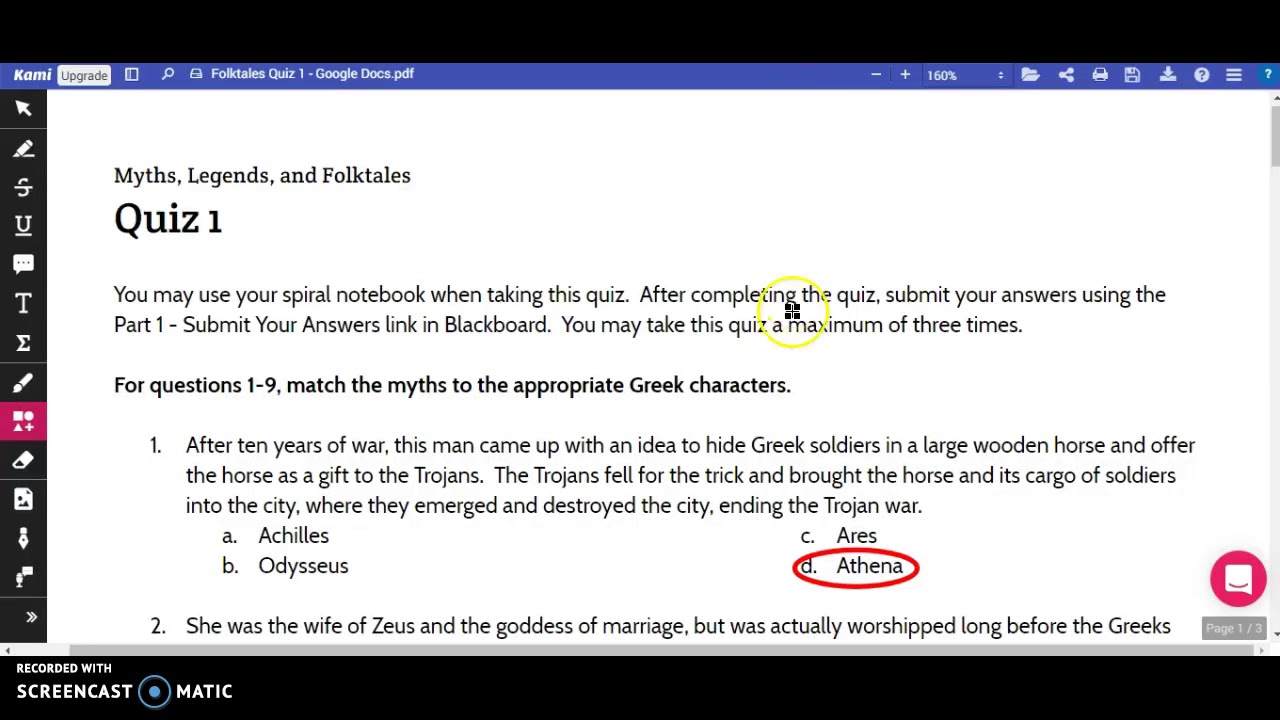This screenshot has height=720, width=1280.
Task: Click the round blue question mark button
Action: [x=1267, y=75]
